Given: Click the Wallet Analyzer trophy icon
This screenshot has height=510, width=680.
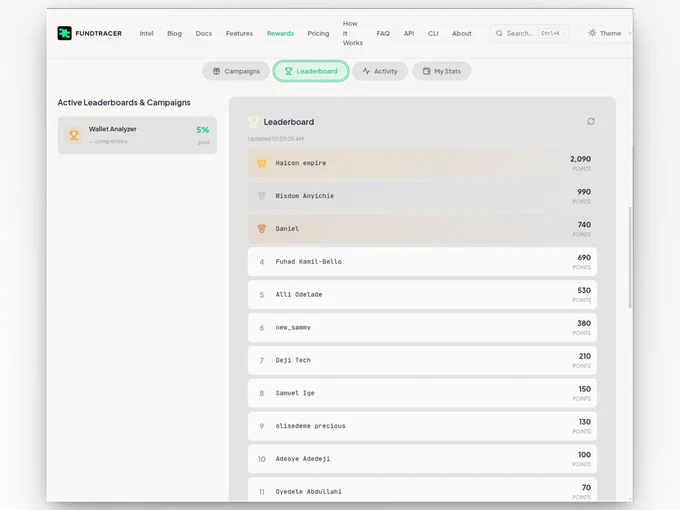Looking at the screenshot, I should [74, 135].
